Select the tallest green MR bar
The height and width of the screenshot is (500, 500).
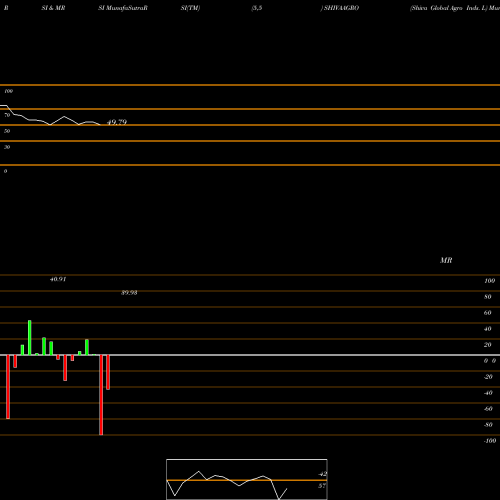click(30, 338)
